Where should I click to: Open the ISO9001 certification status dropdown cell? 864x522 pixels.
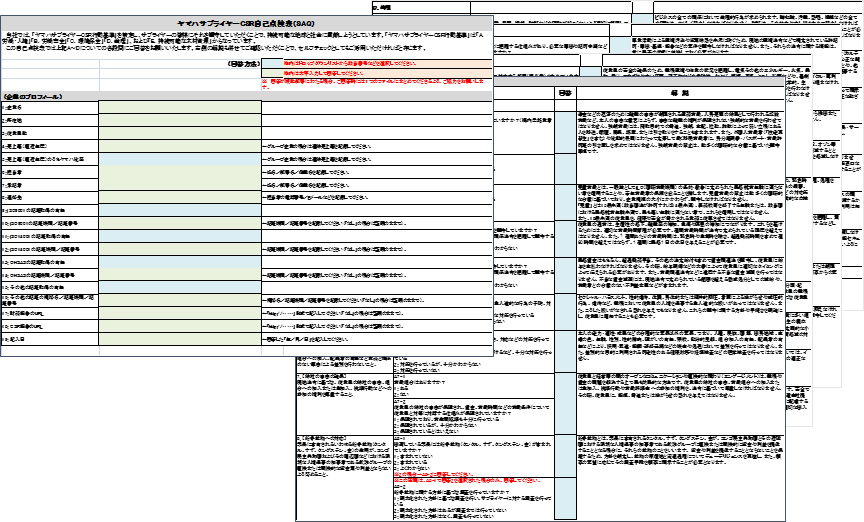[180, 212]
